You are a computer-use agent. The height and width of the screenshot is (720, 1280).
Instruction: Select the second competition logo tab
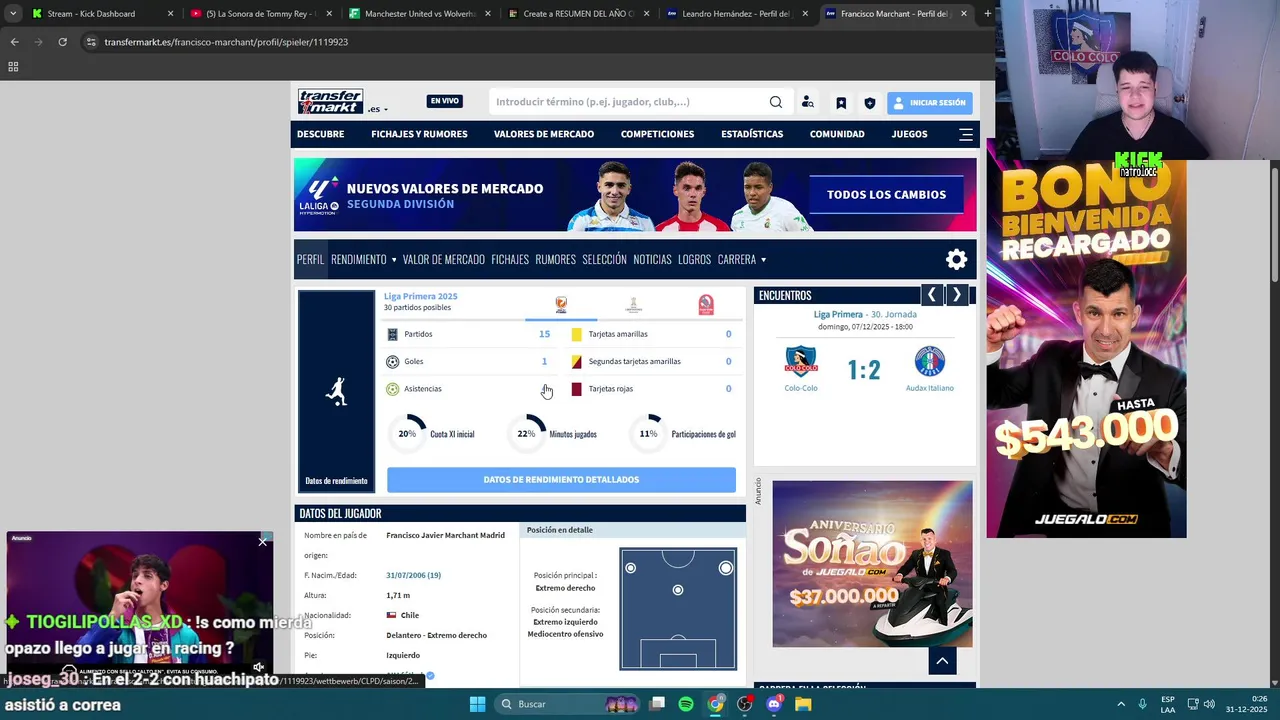pos(633,305)
